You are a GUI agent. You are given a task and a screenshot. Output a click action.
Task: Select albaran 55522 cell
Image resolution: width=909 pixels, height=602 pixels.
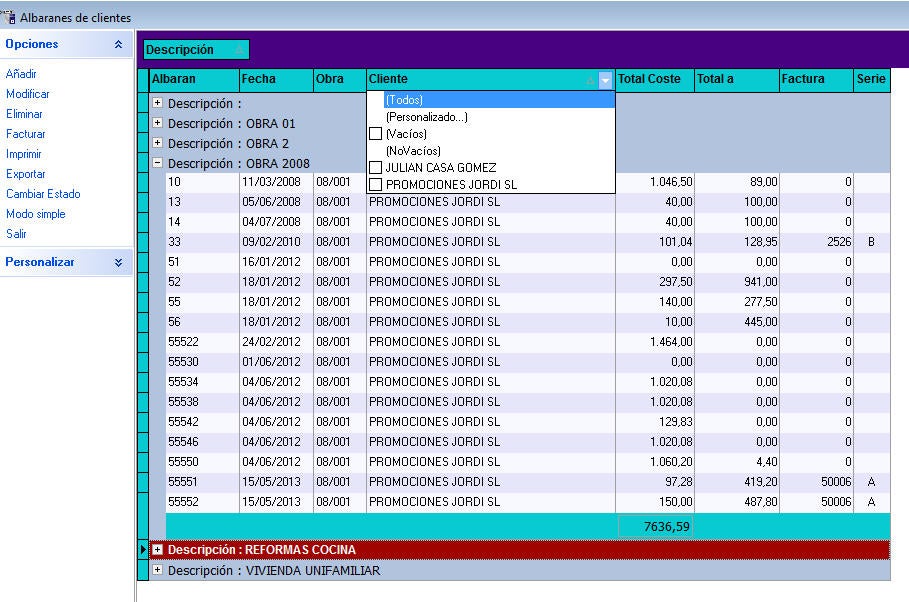202,342
